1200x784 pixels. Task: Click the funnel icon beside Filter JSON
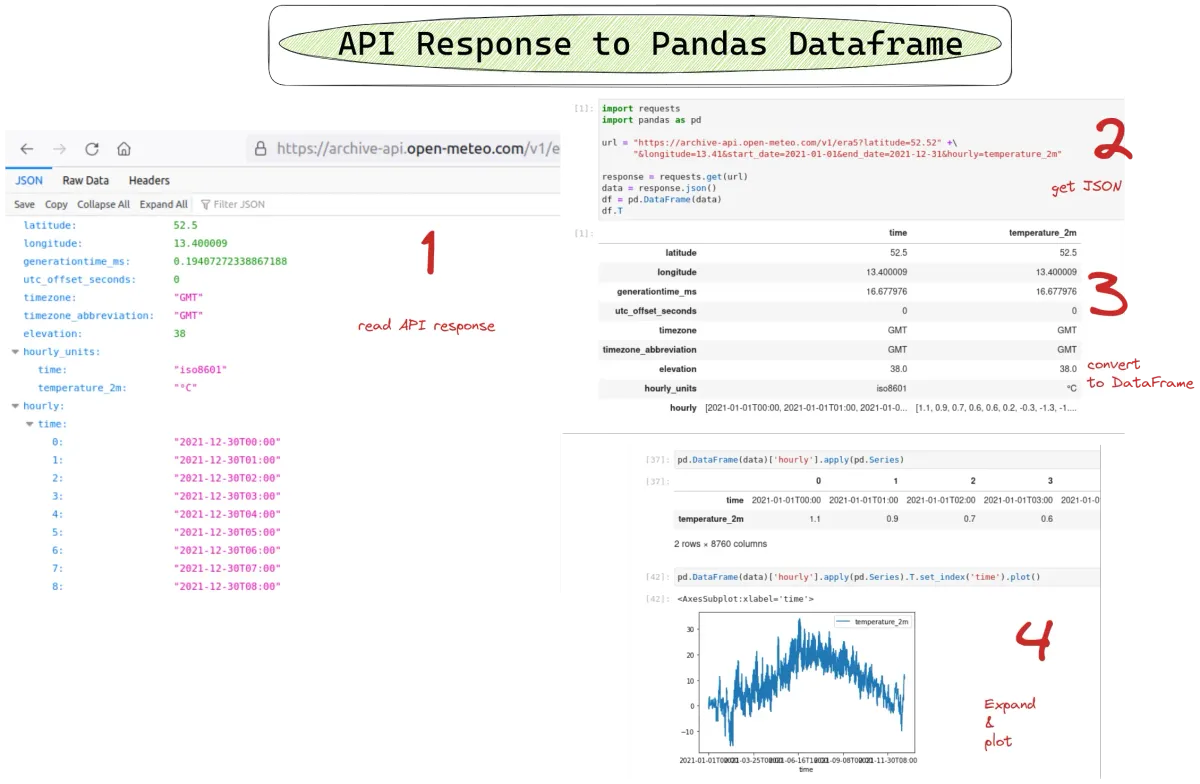pyautogui.click(x=205, y=205)
